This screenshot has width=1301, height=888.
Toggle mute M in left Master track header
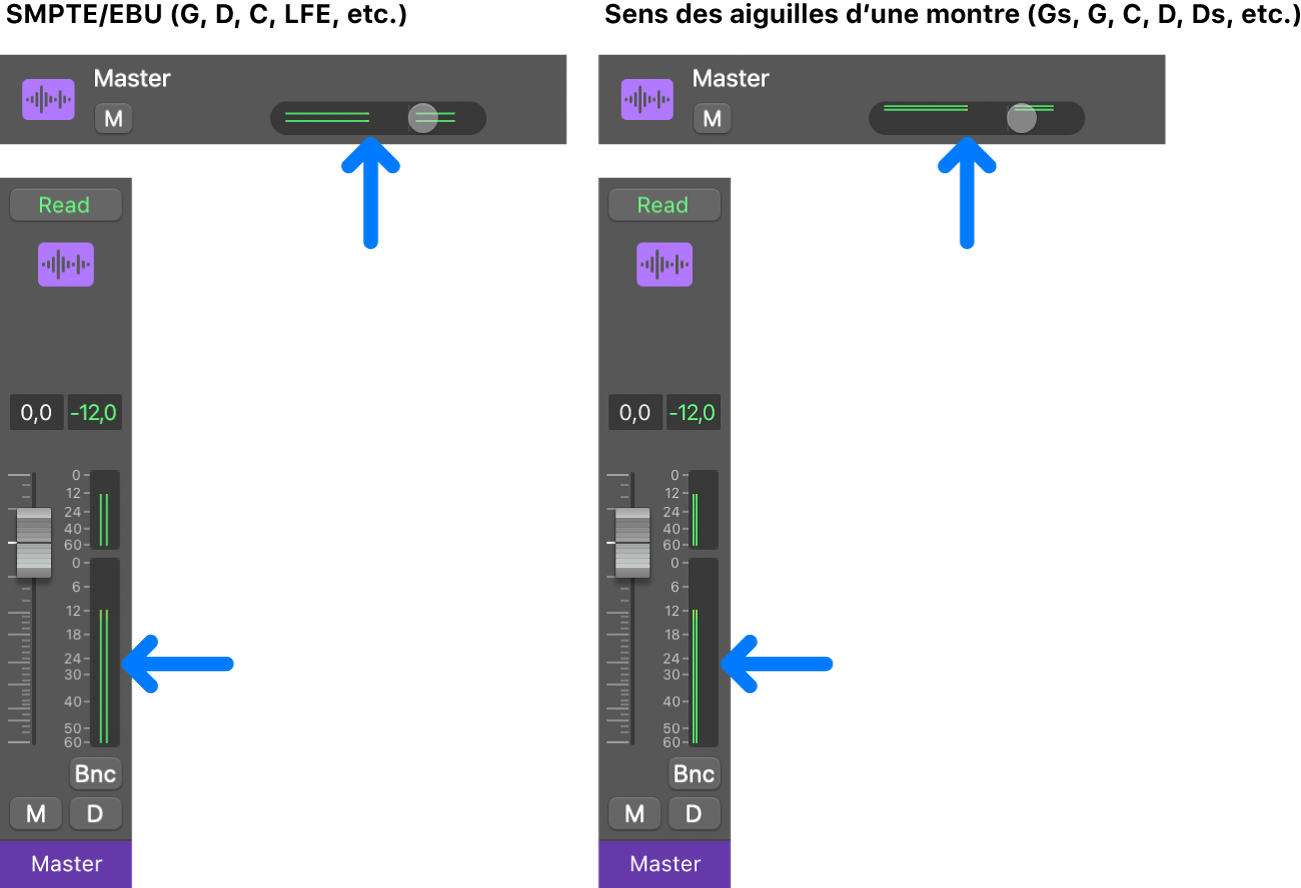(114, 119)
